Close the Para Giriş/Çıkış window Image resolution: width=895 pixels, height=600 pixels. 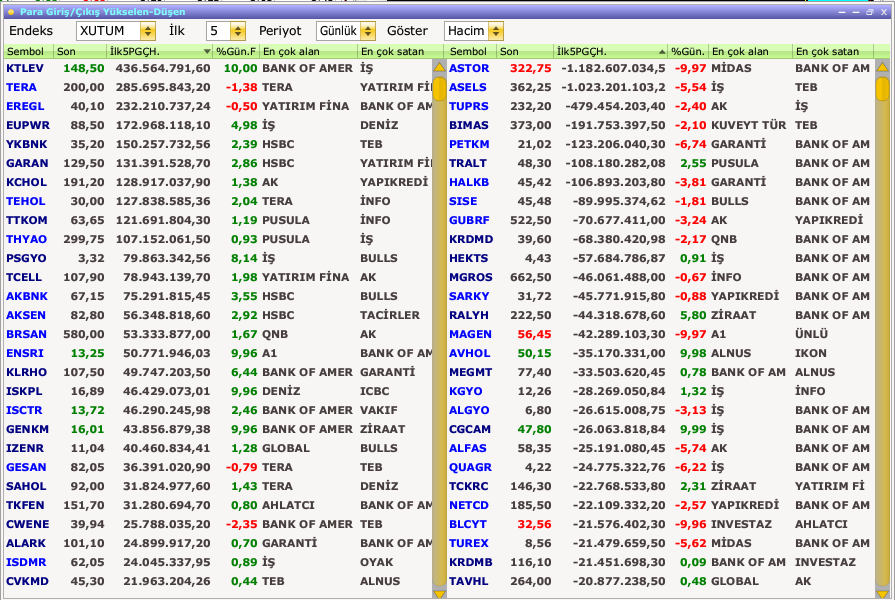point(884,11)
